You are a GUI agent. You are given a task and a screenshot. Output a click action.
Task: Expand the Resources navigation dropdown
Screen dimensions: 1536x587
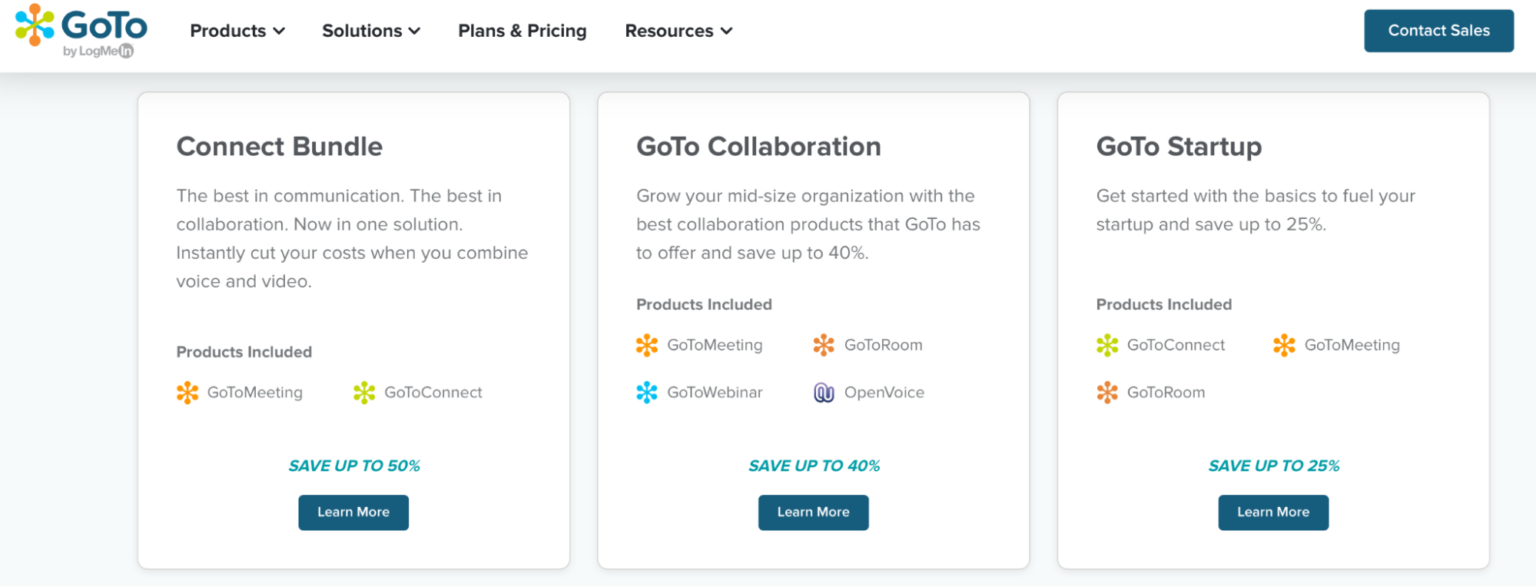[x=678, y=31]
